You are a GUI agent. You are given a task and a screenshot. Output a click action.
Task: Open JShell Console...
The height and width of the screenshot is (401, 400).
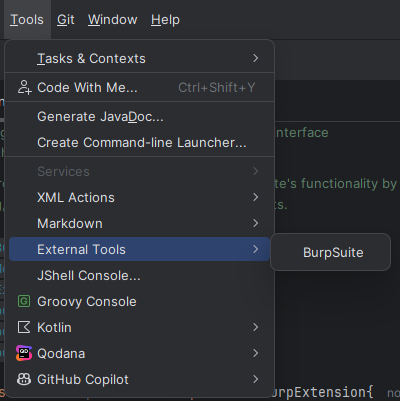coord(139,275)
